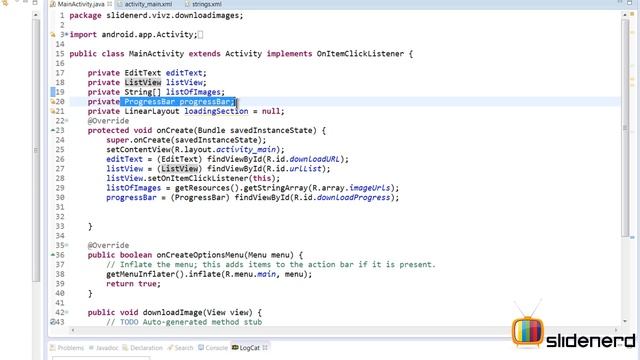Click 'MainActivity' in the class declaration
The width and height of the screenshot is (640, 360).
[x=156, y=54]
